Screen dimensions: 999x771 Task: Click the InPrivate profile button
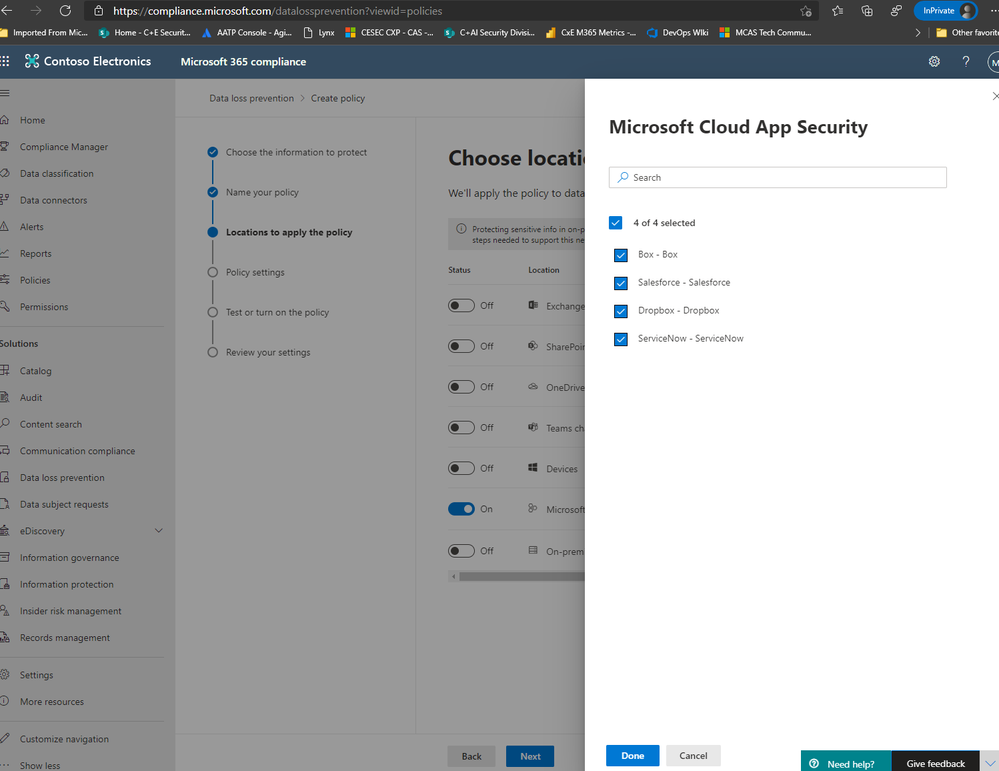click(x=945, y=11)
